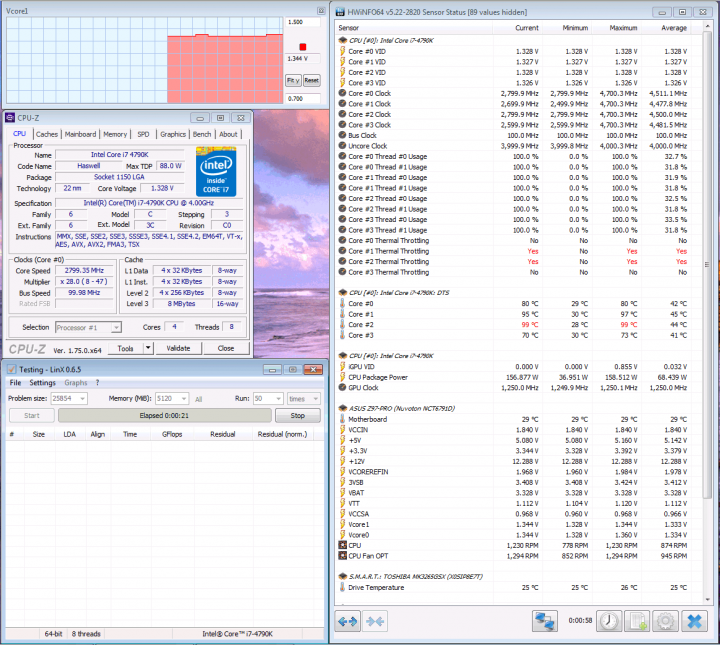
Task: Click the Residual (norm.) column header in LinX
Action: 282,434
